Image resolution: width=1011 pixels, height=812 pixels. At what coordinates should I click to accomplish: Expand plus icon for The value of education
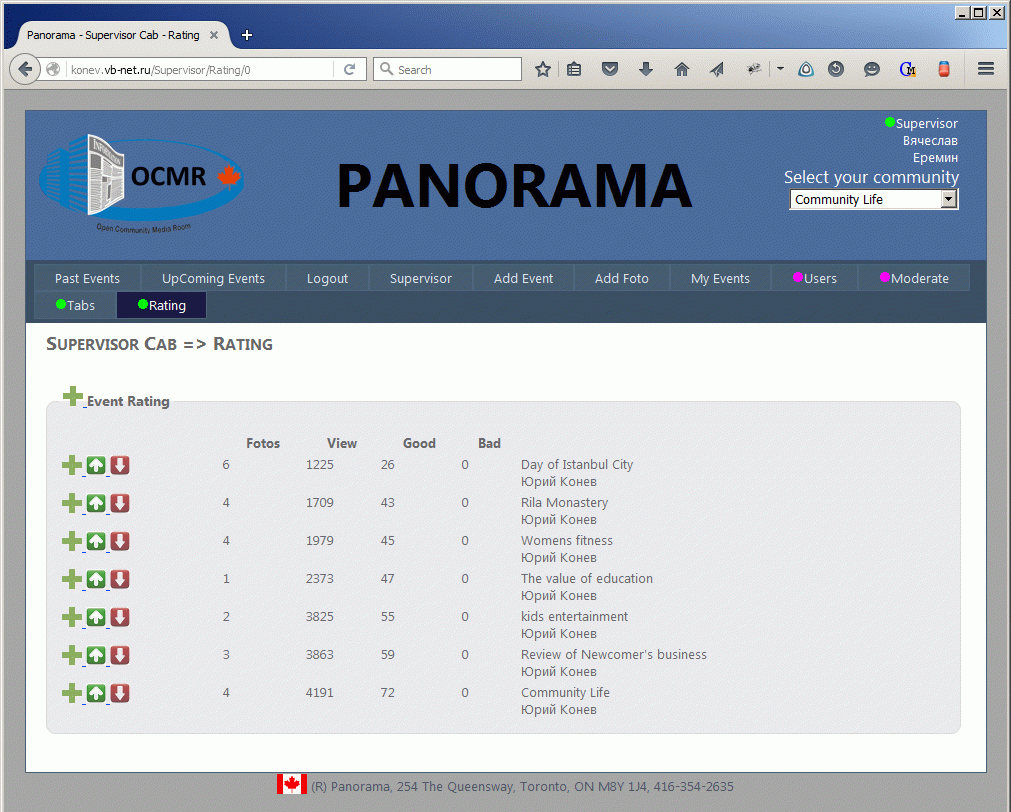(72, 579)
